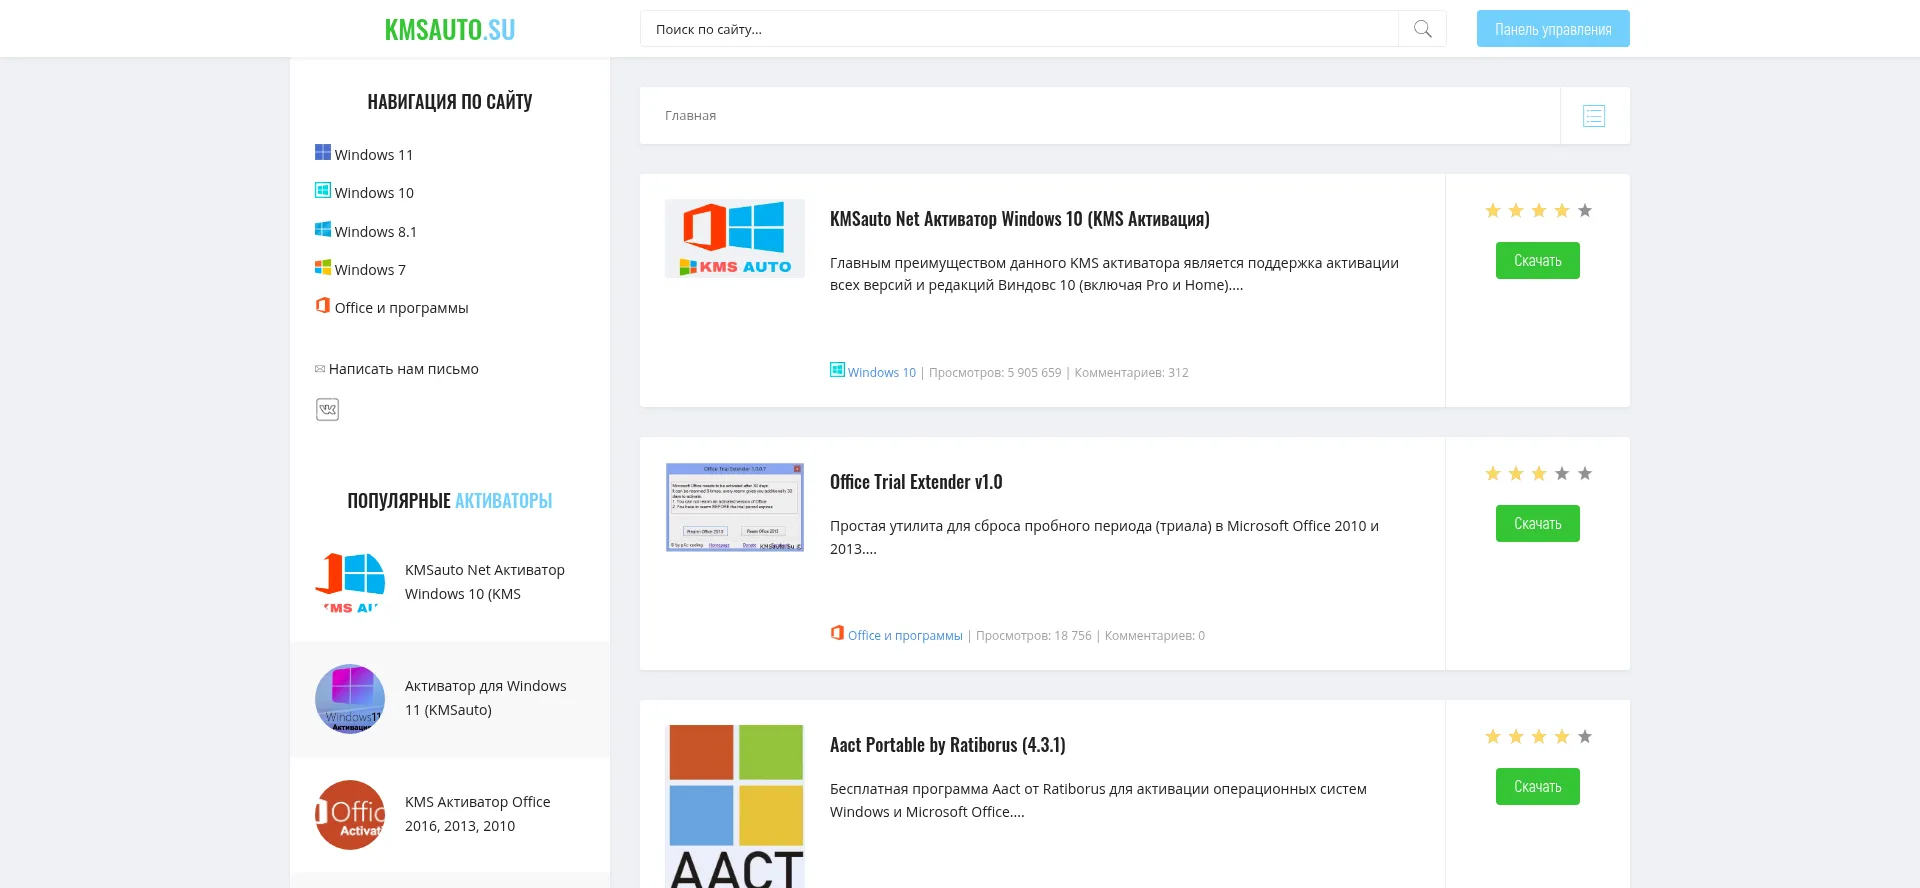Click the Windows 8.1 logo icon in navigation

point(323,229)
